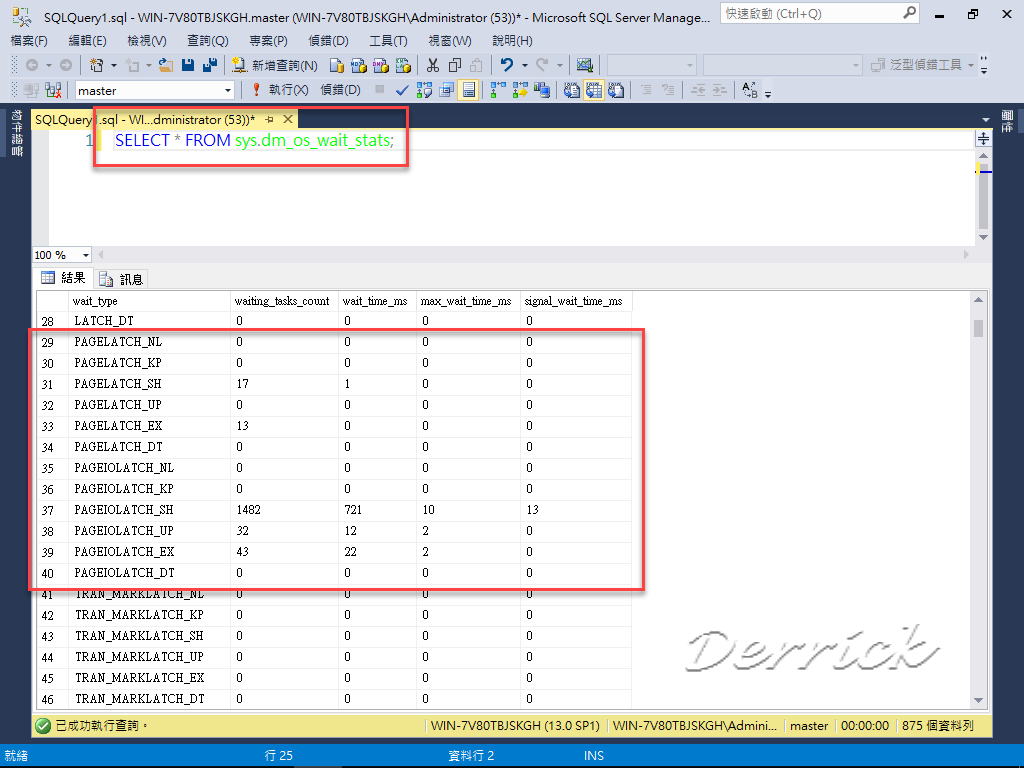Start debugging with 偵錯(D)
The height and width of the screenshot is (768, 1024).
click(340, 90)
